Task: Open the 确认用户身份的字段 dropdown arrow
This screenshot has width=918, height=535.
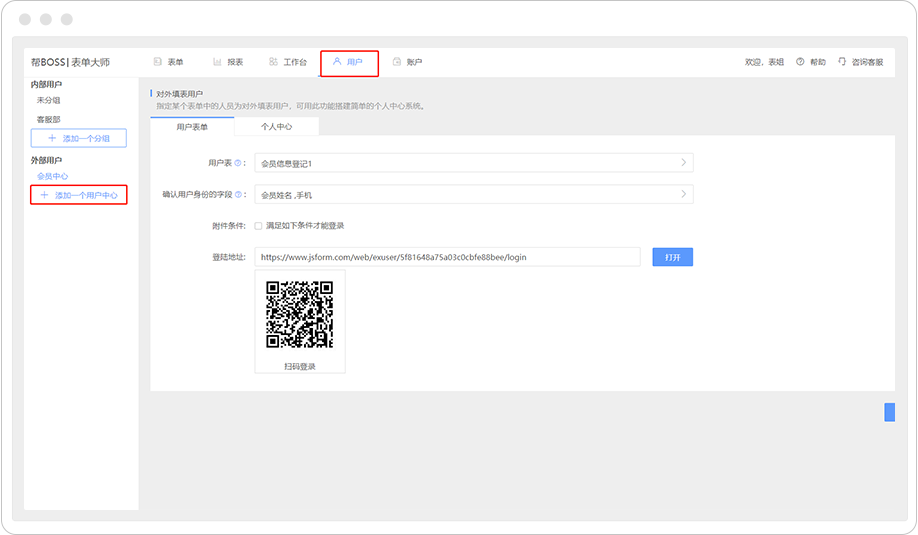Action: click(x=683, y=194)
